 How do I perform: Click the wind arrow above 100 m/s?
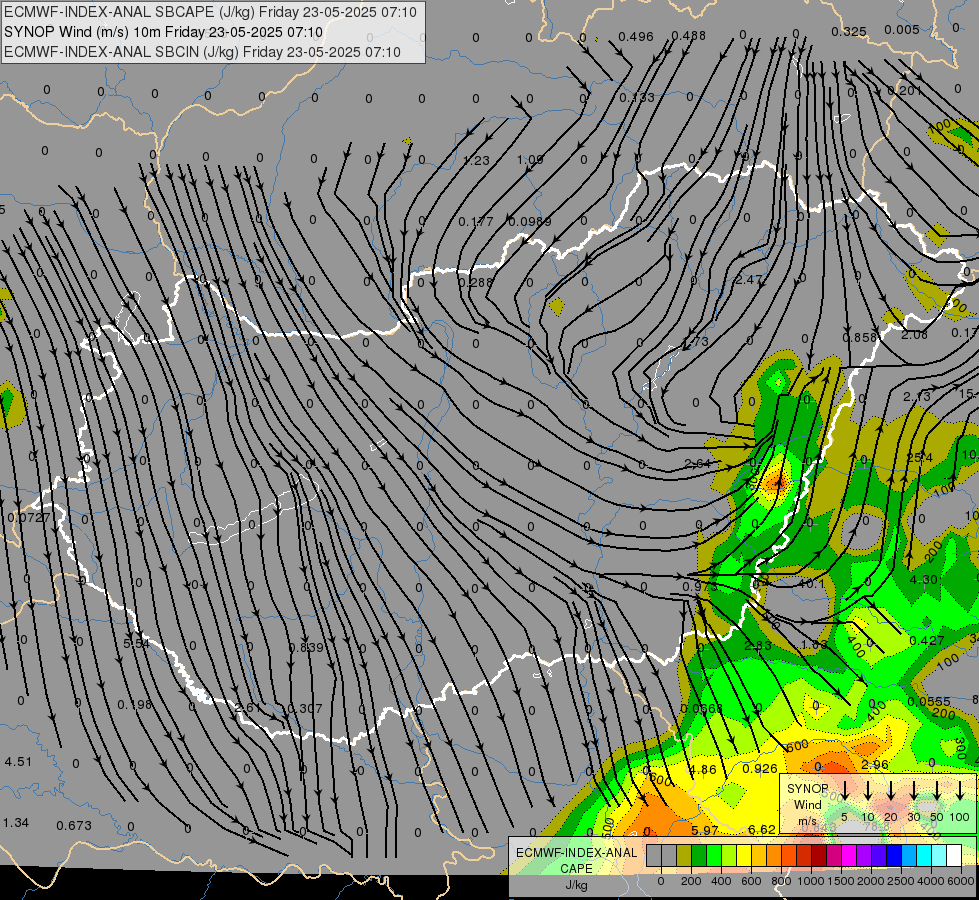[x=960, y=791]
